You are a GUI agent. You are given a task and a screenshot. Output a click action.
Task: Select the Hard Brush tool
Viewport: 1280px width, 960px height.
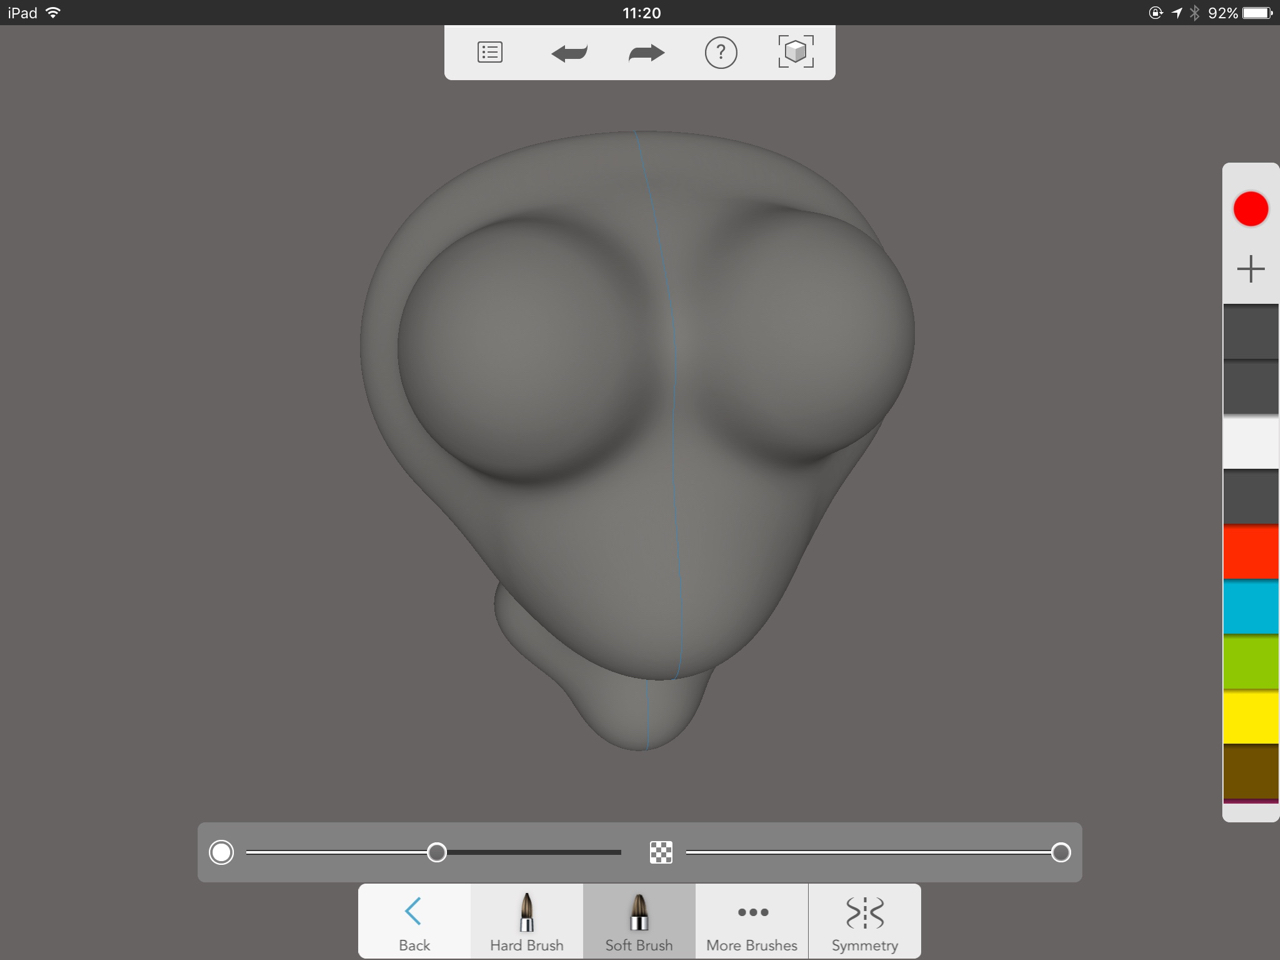527,922
